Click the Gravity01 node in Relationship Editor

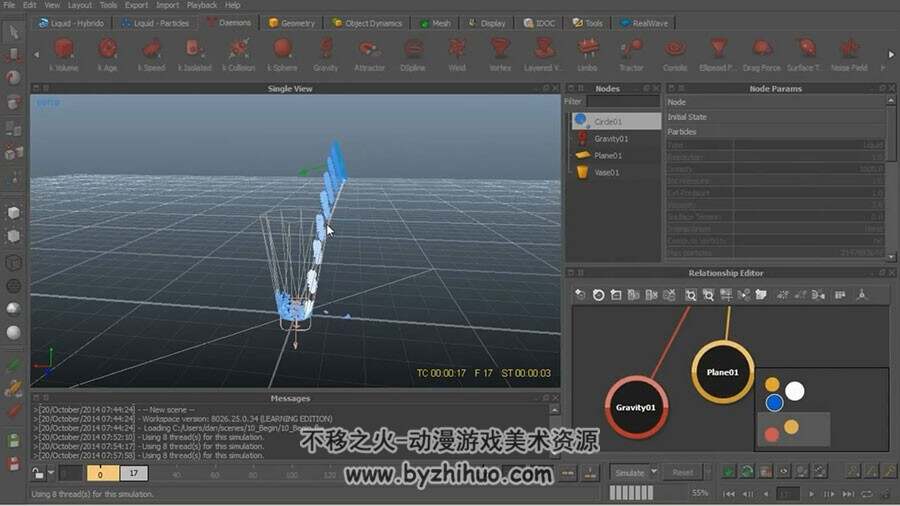point(636,407)
